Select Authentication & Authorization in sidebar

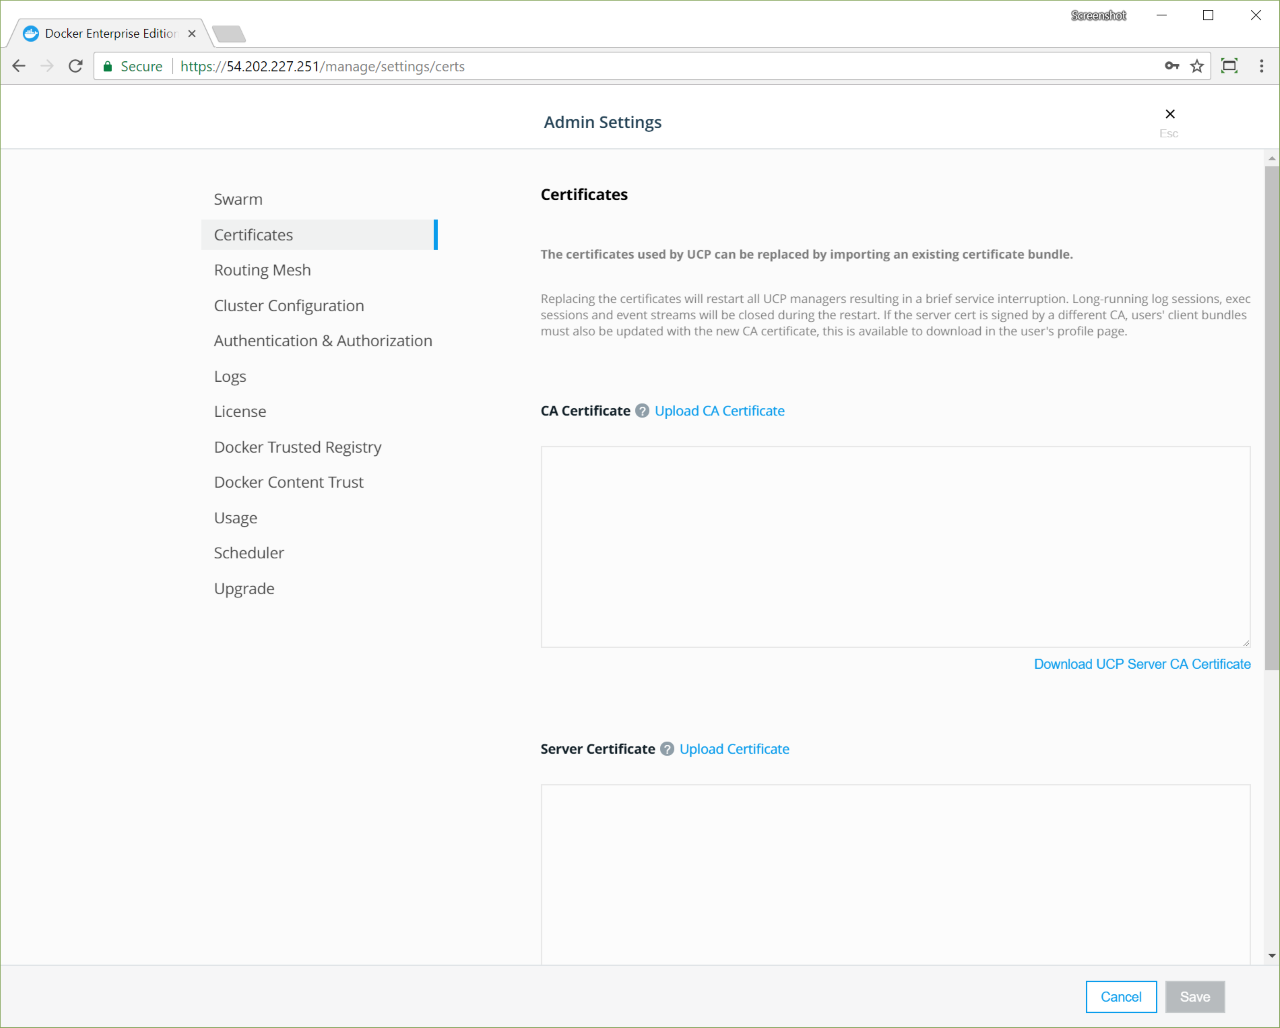pyautogui.click(x=323, y=341)
